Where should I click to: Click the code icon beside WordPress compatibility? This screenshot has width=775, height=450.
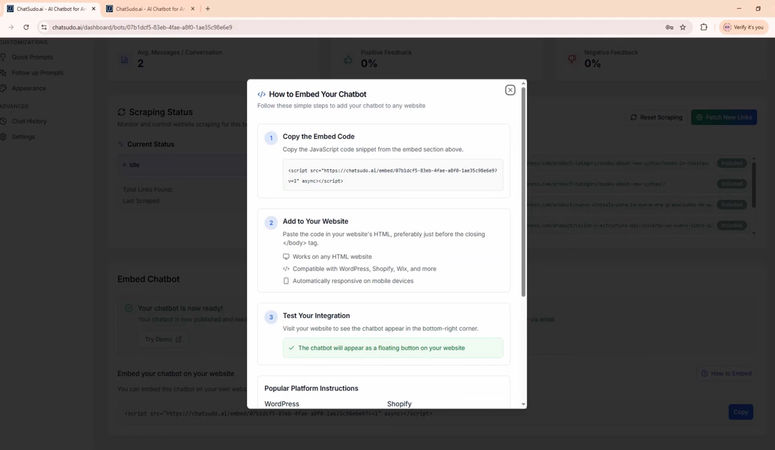click(286, 269)
